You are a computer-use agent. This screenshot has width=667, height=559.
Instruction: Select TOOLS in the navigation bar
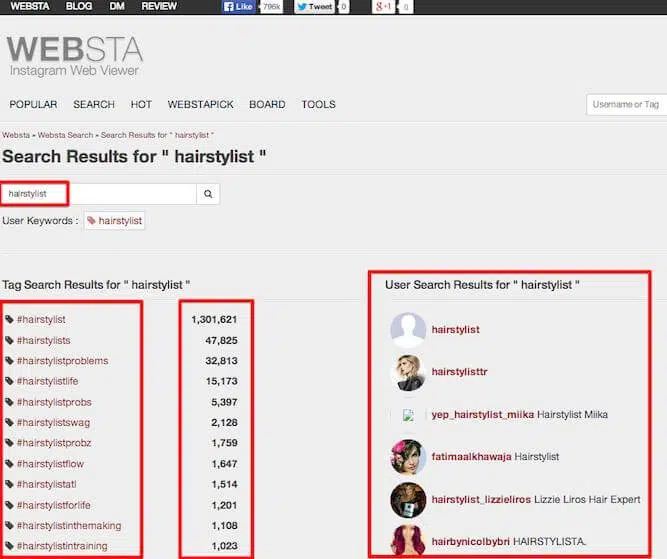(x=318, y=104)
